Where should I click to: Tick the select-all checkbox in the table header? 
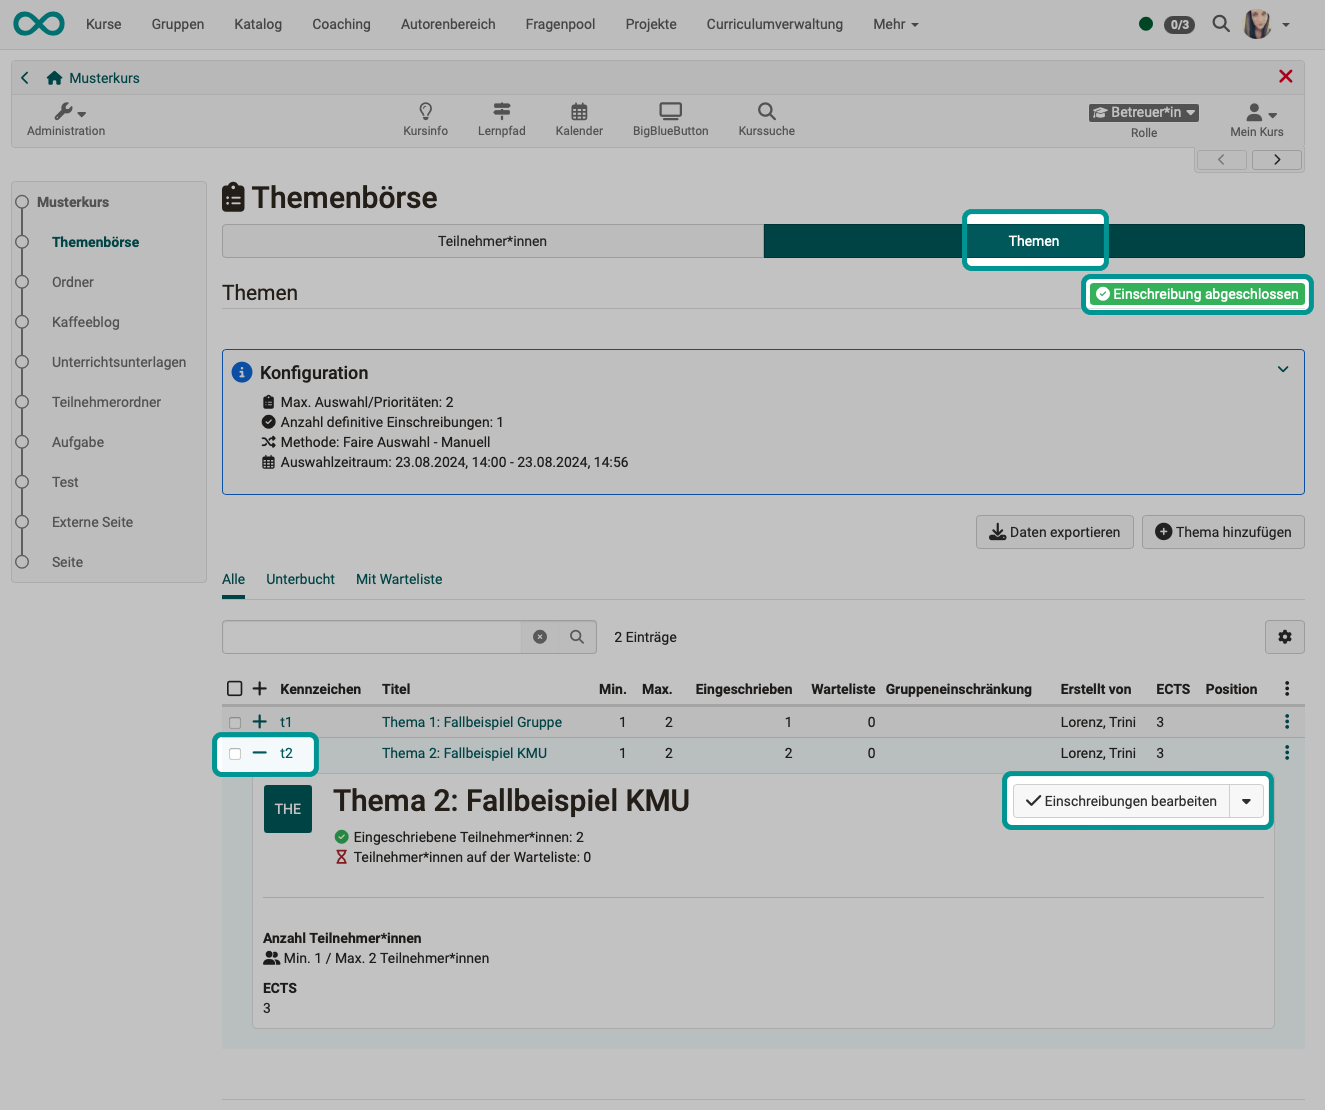(x=235, y=688)
